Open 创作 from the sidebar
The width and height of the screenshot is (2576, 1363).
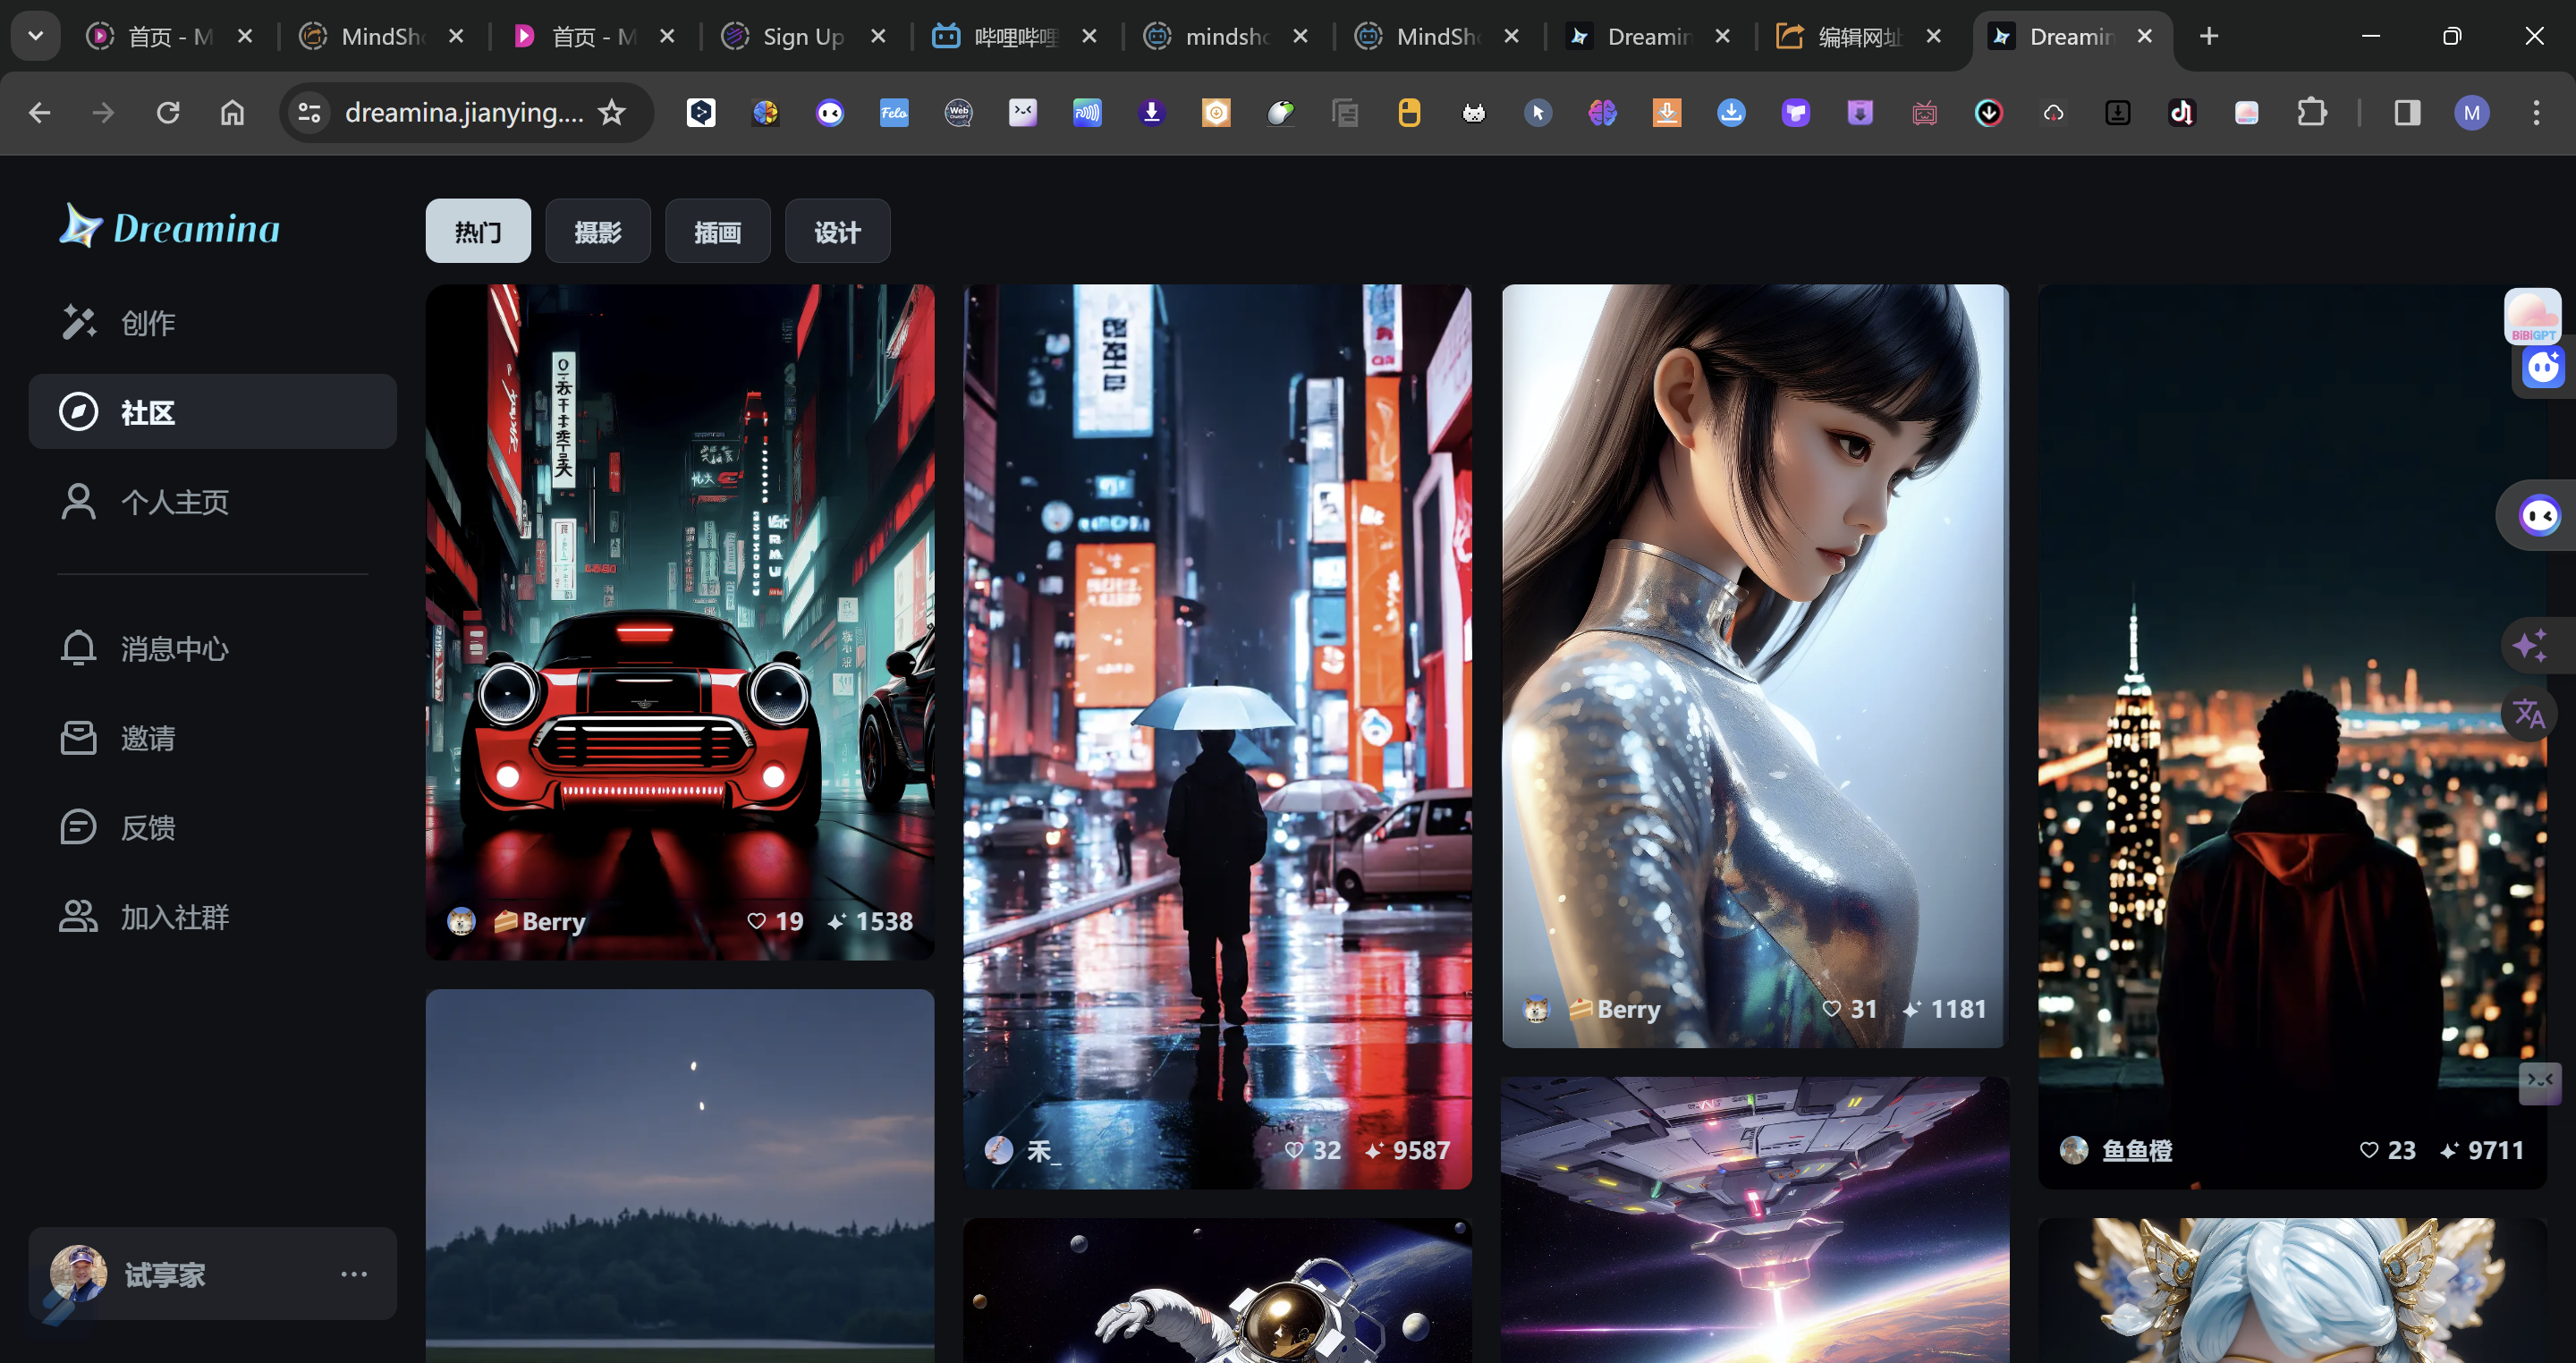[x=147, y=323]
